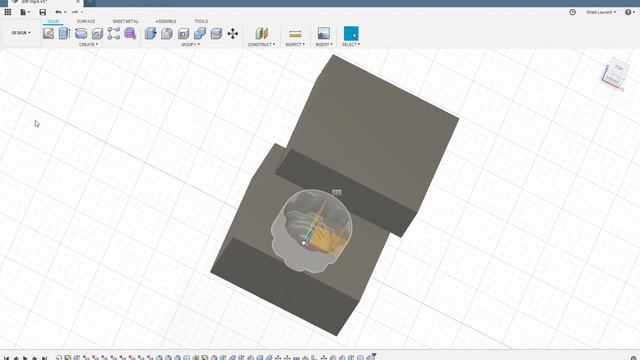Switch to the SURFACE tab
The image size is (640, 360).
[86, 21]
